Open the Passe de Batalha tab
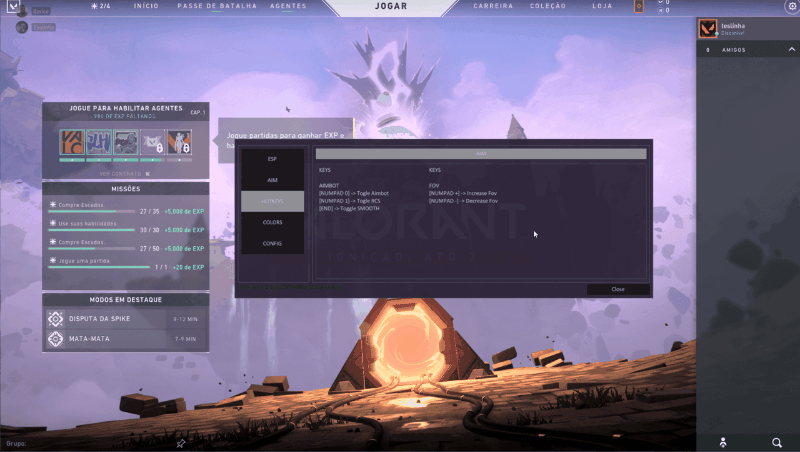This screenshot has width=800, height=452. click(x=217, y=6)
